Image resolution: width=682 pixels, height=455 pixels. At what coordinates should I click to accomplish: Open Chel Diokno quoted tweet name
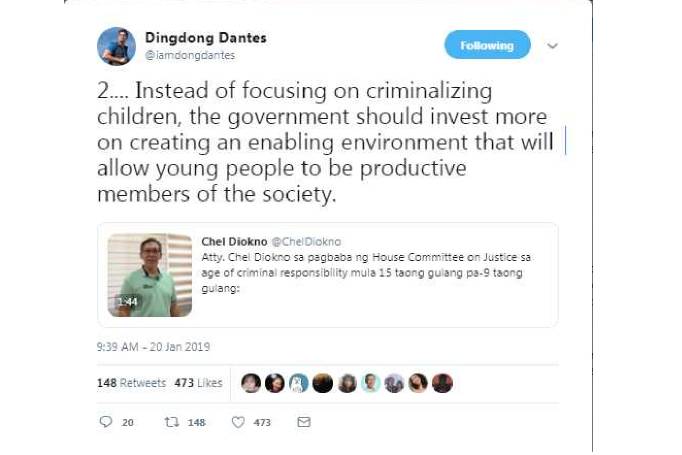click(x=234, y=241)
